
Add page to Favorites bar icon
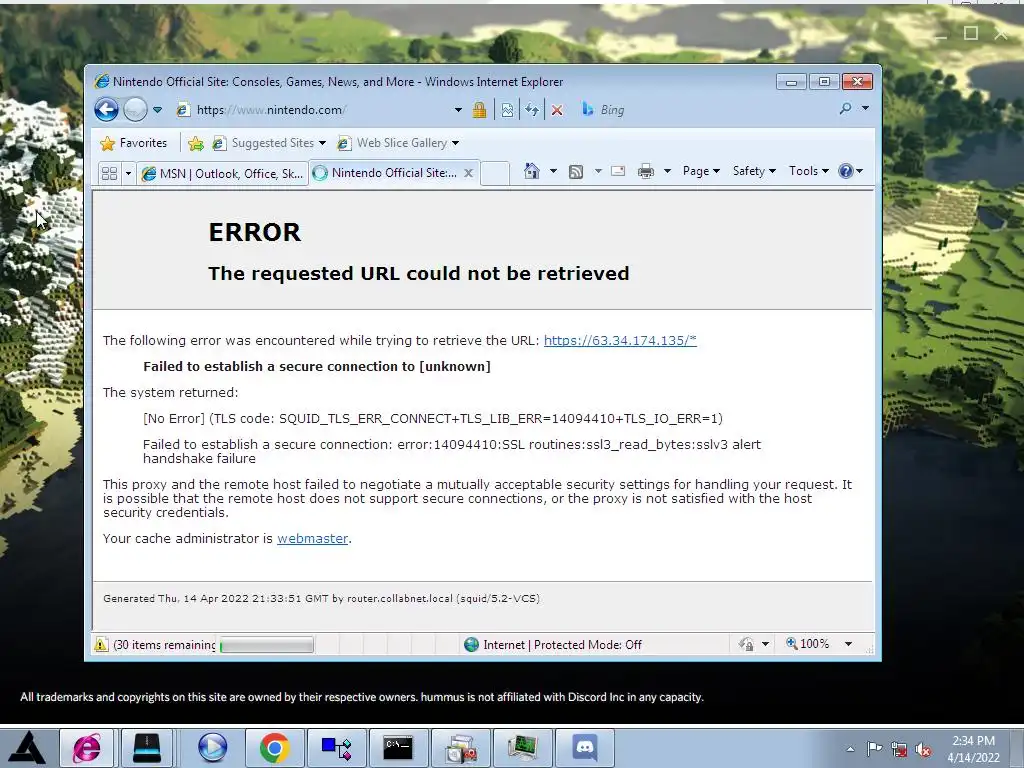(x=195, y=143)
